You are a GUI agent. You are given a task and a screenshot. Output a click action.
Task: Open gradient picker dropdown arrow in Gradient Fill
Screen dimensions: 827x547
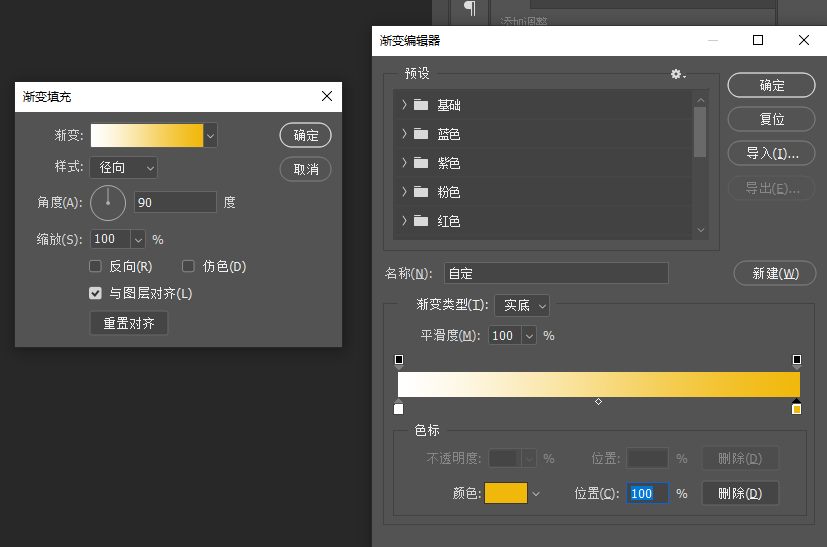(210, 136)
